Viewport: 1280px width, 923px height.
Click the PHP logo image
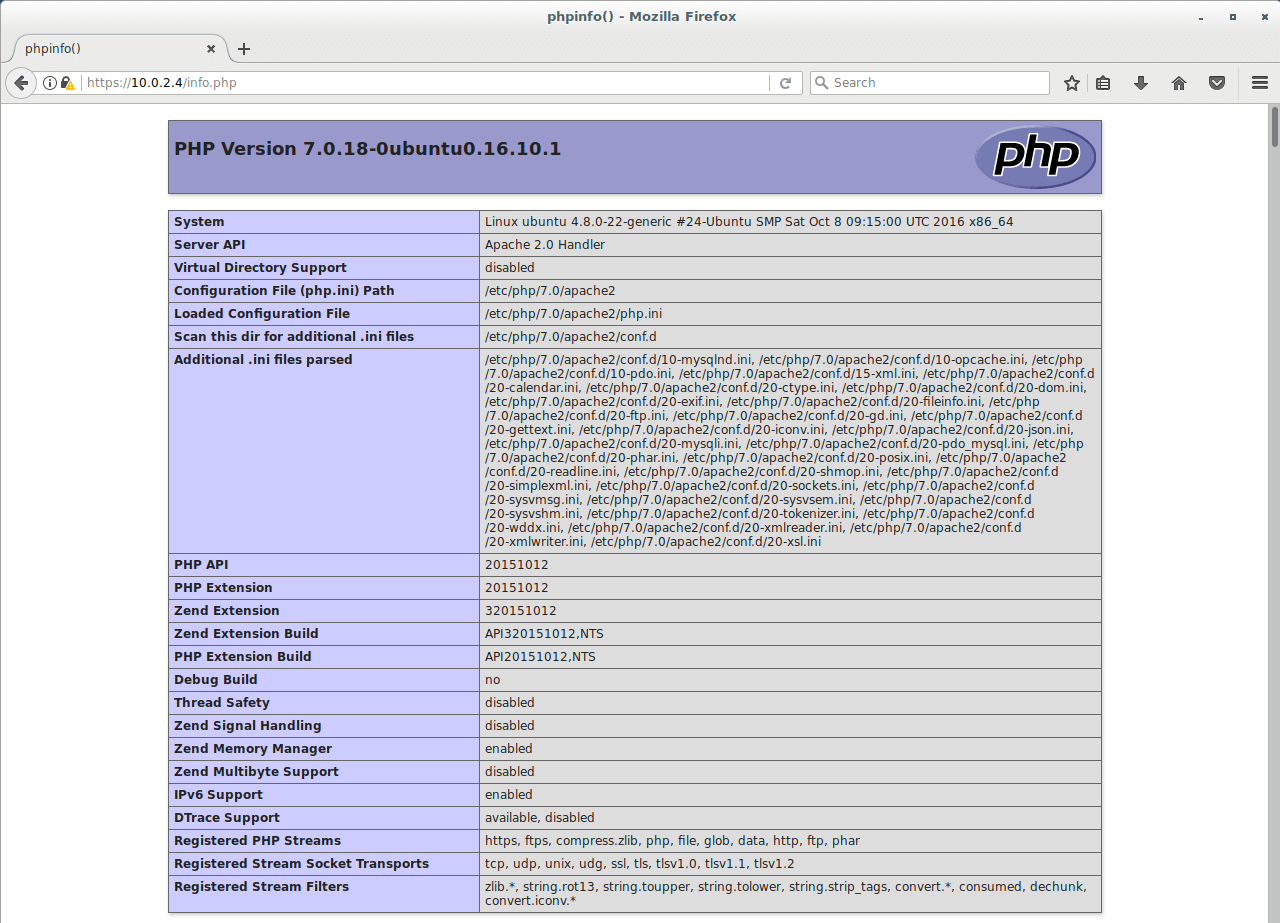(1035, 157)
